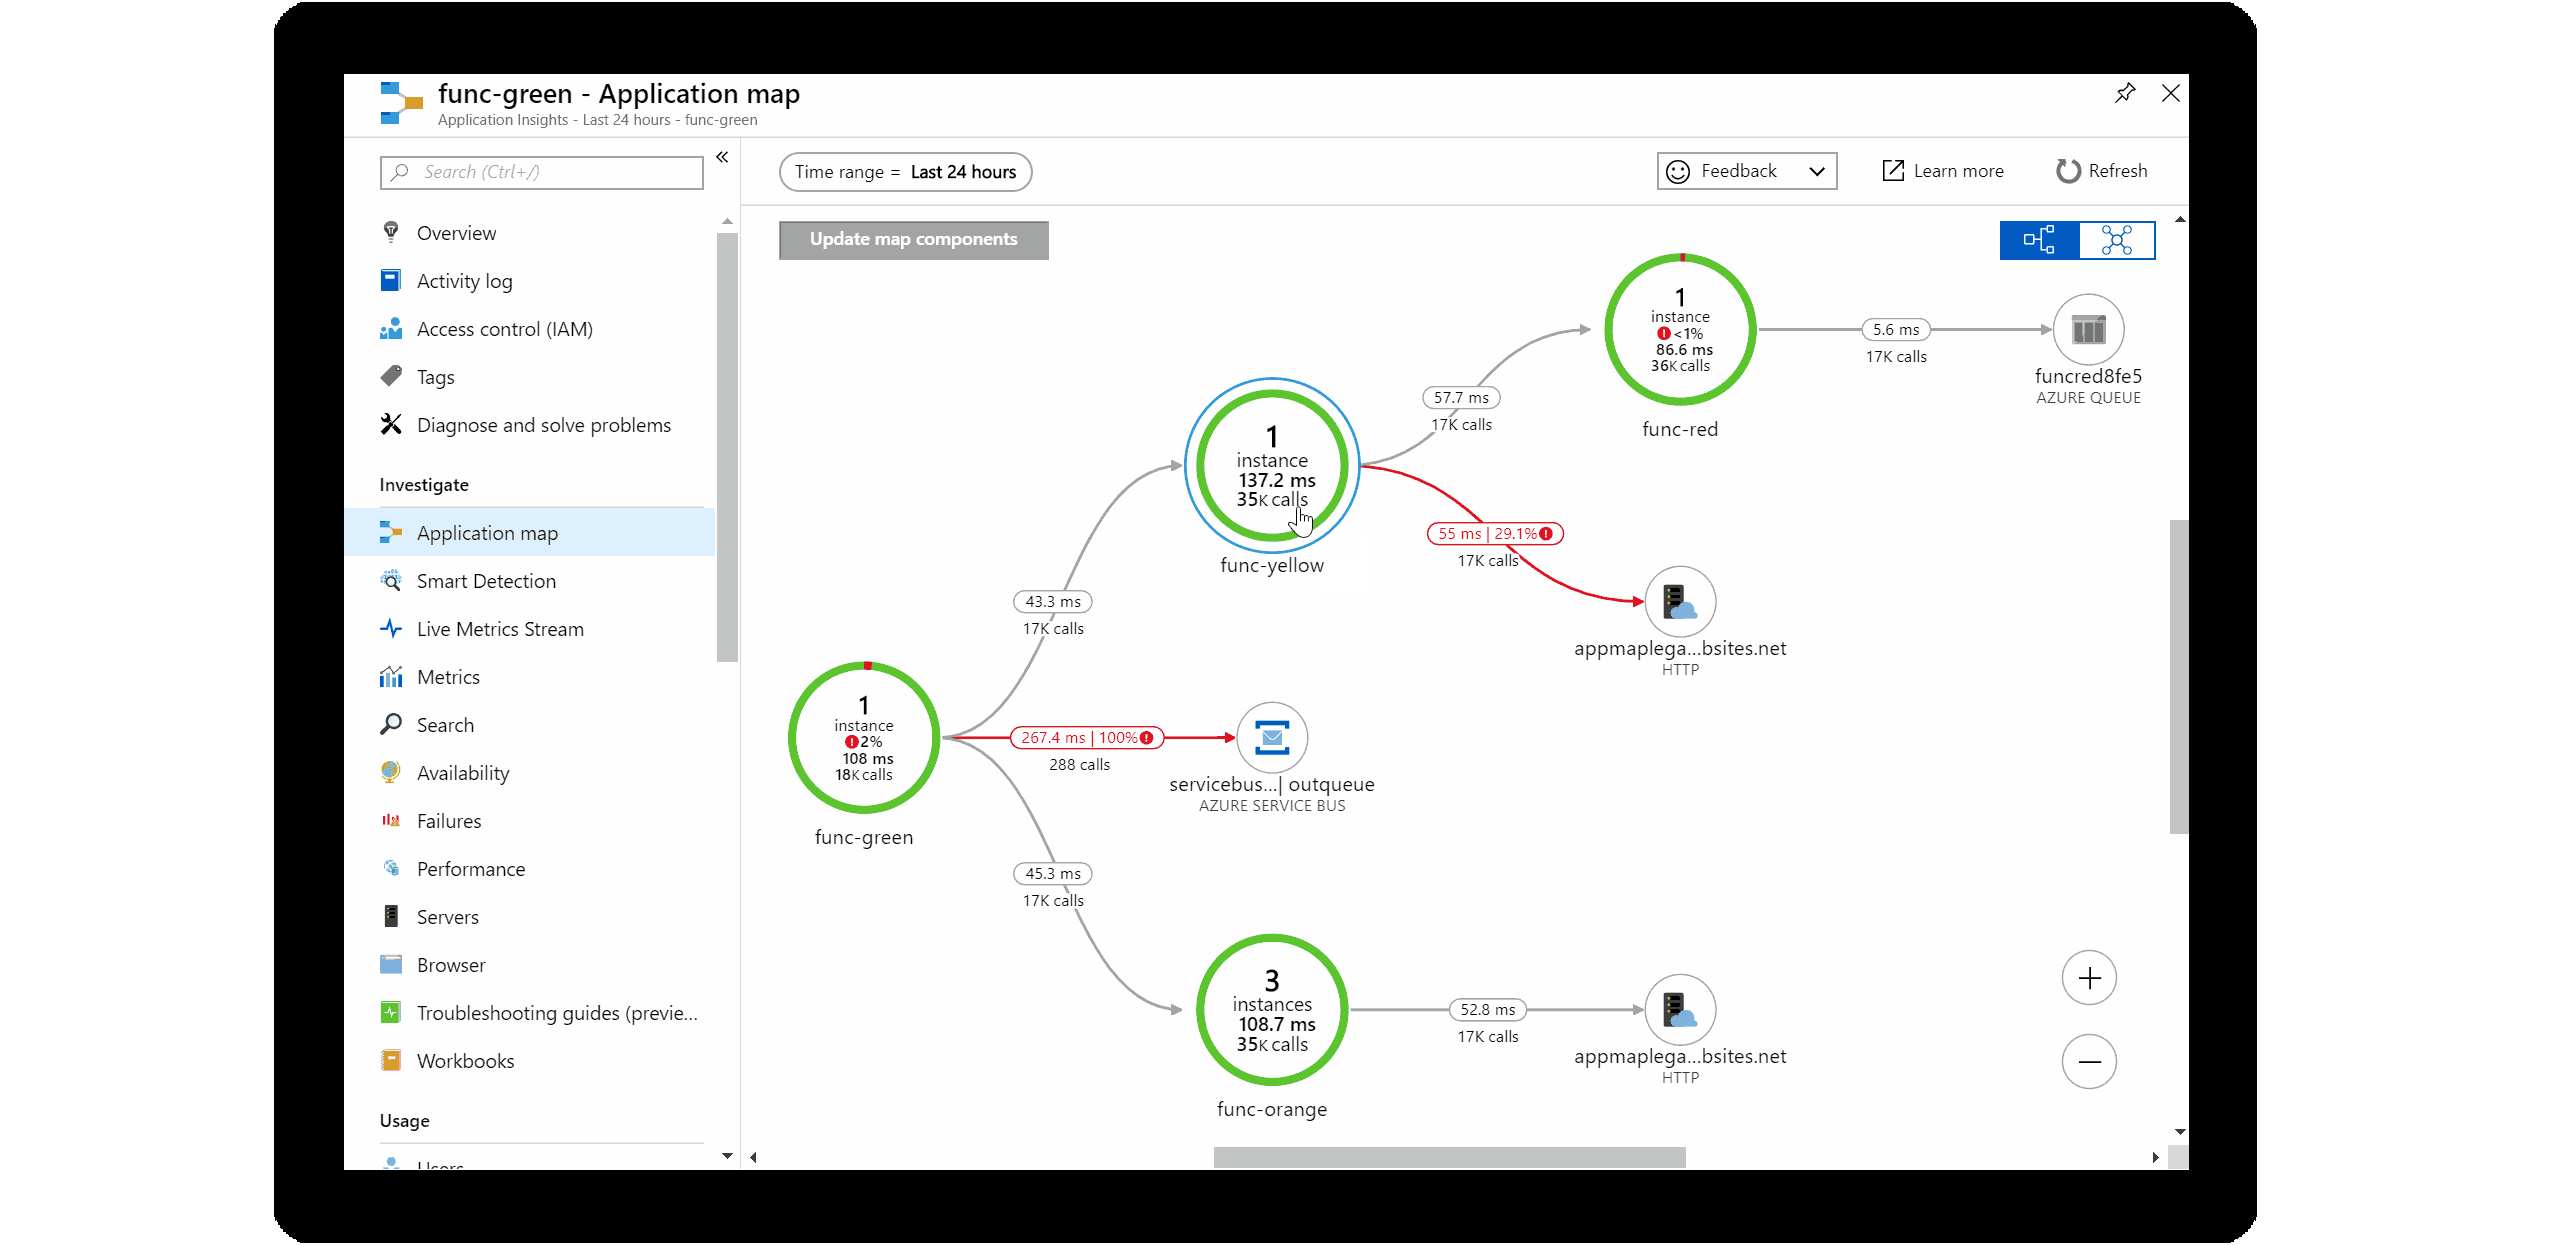Open Access control (IAM) icon
Image resolution: width=2559 pixels, height=1245 pixels.
click(391, 328)
